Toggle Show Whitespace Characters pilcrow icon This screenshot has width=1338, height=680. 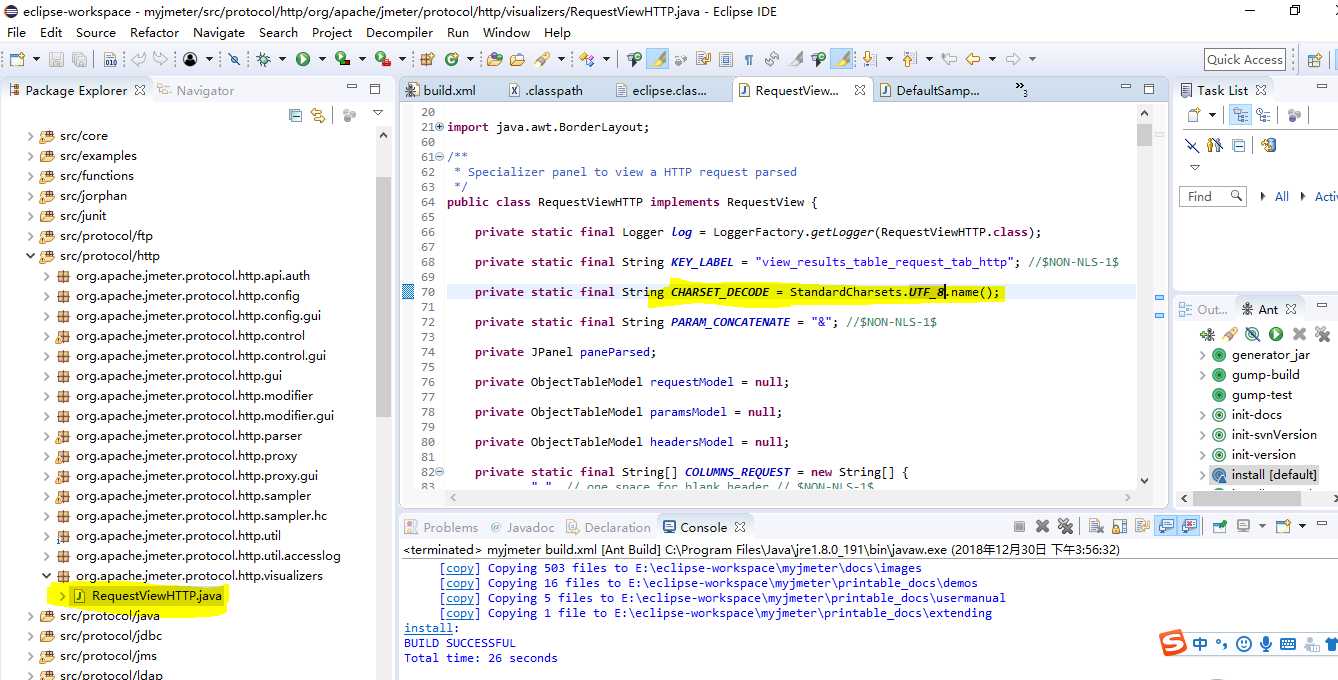tap(749, 59)
